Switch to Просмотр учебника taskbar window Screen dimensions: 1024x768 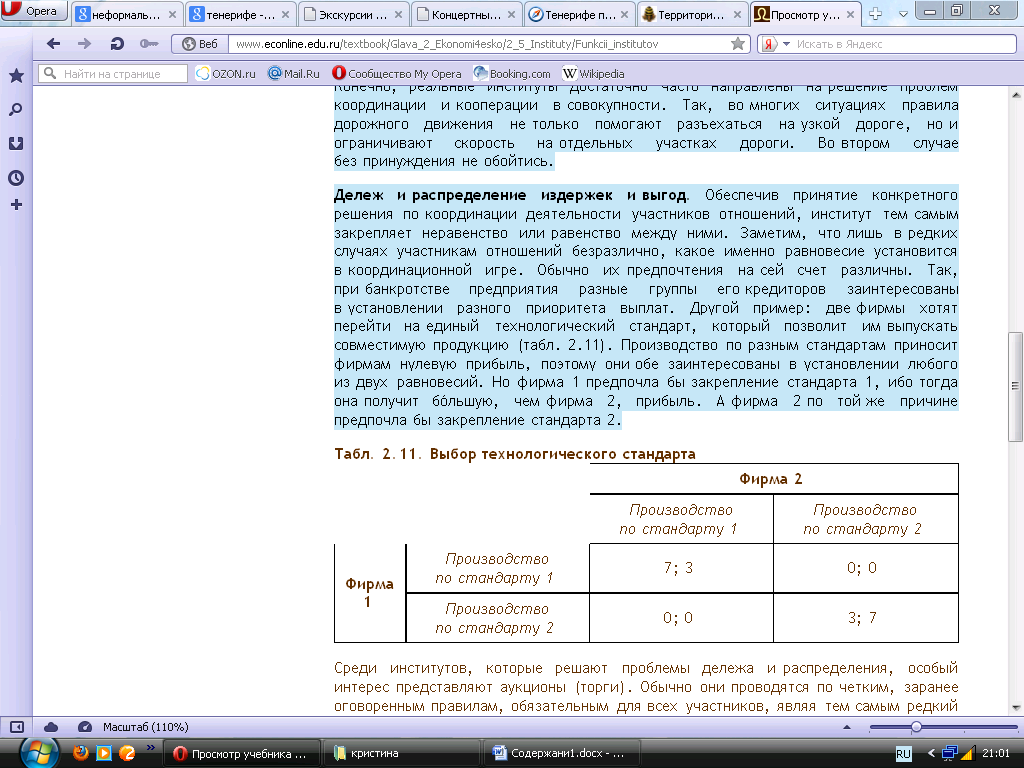point(241,753)
